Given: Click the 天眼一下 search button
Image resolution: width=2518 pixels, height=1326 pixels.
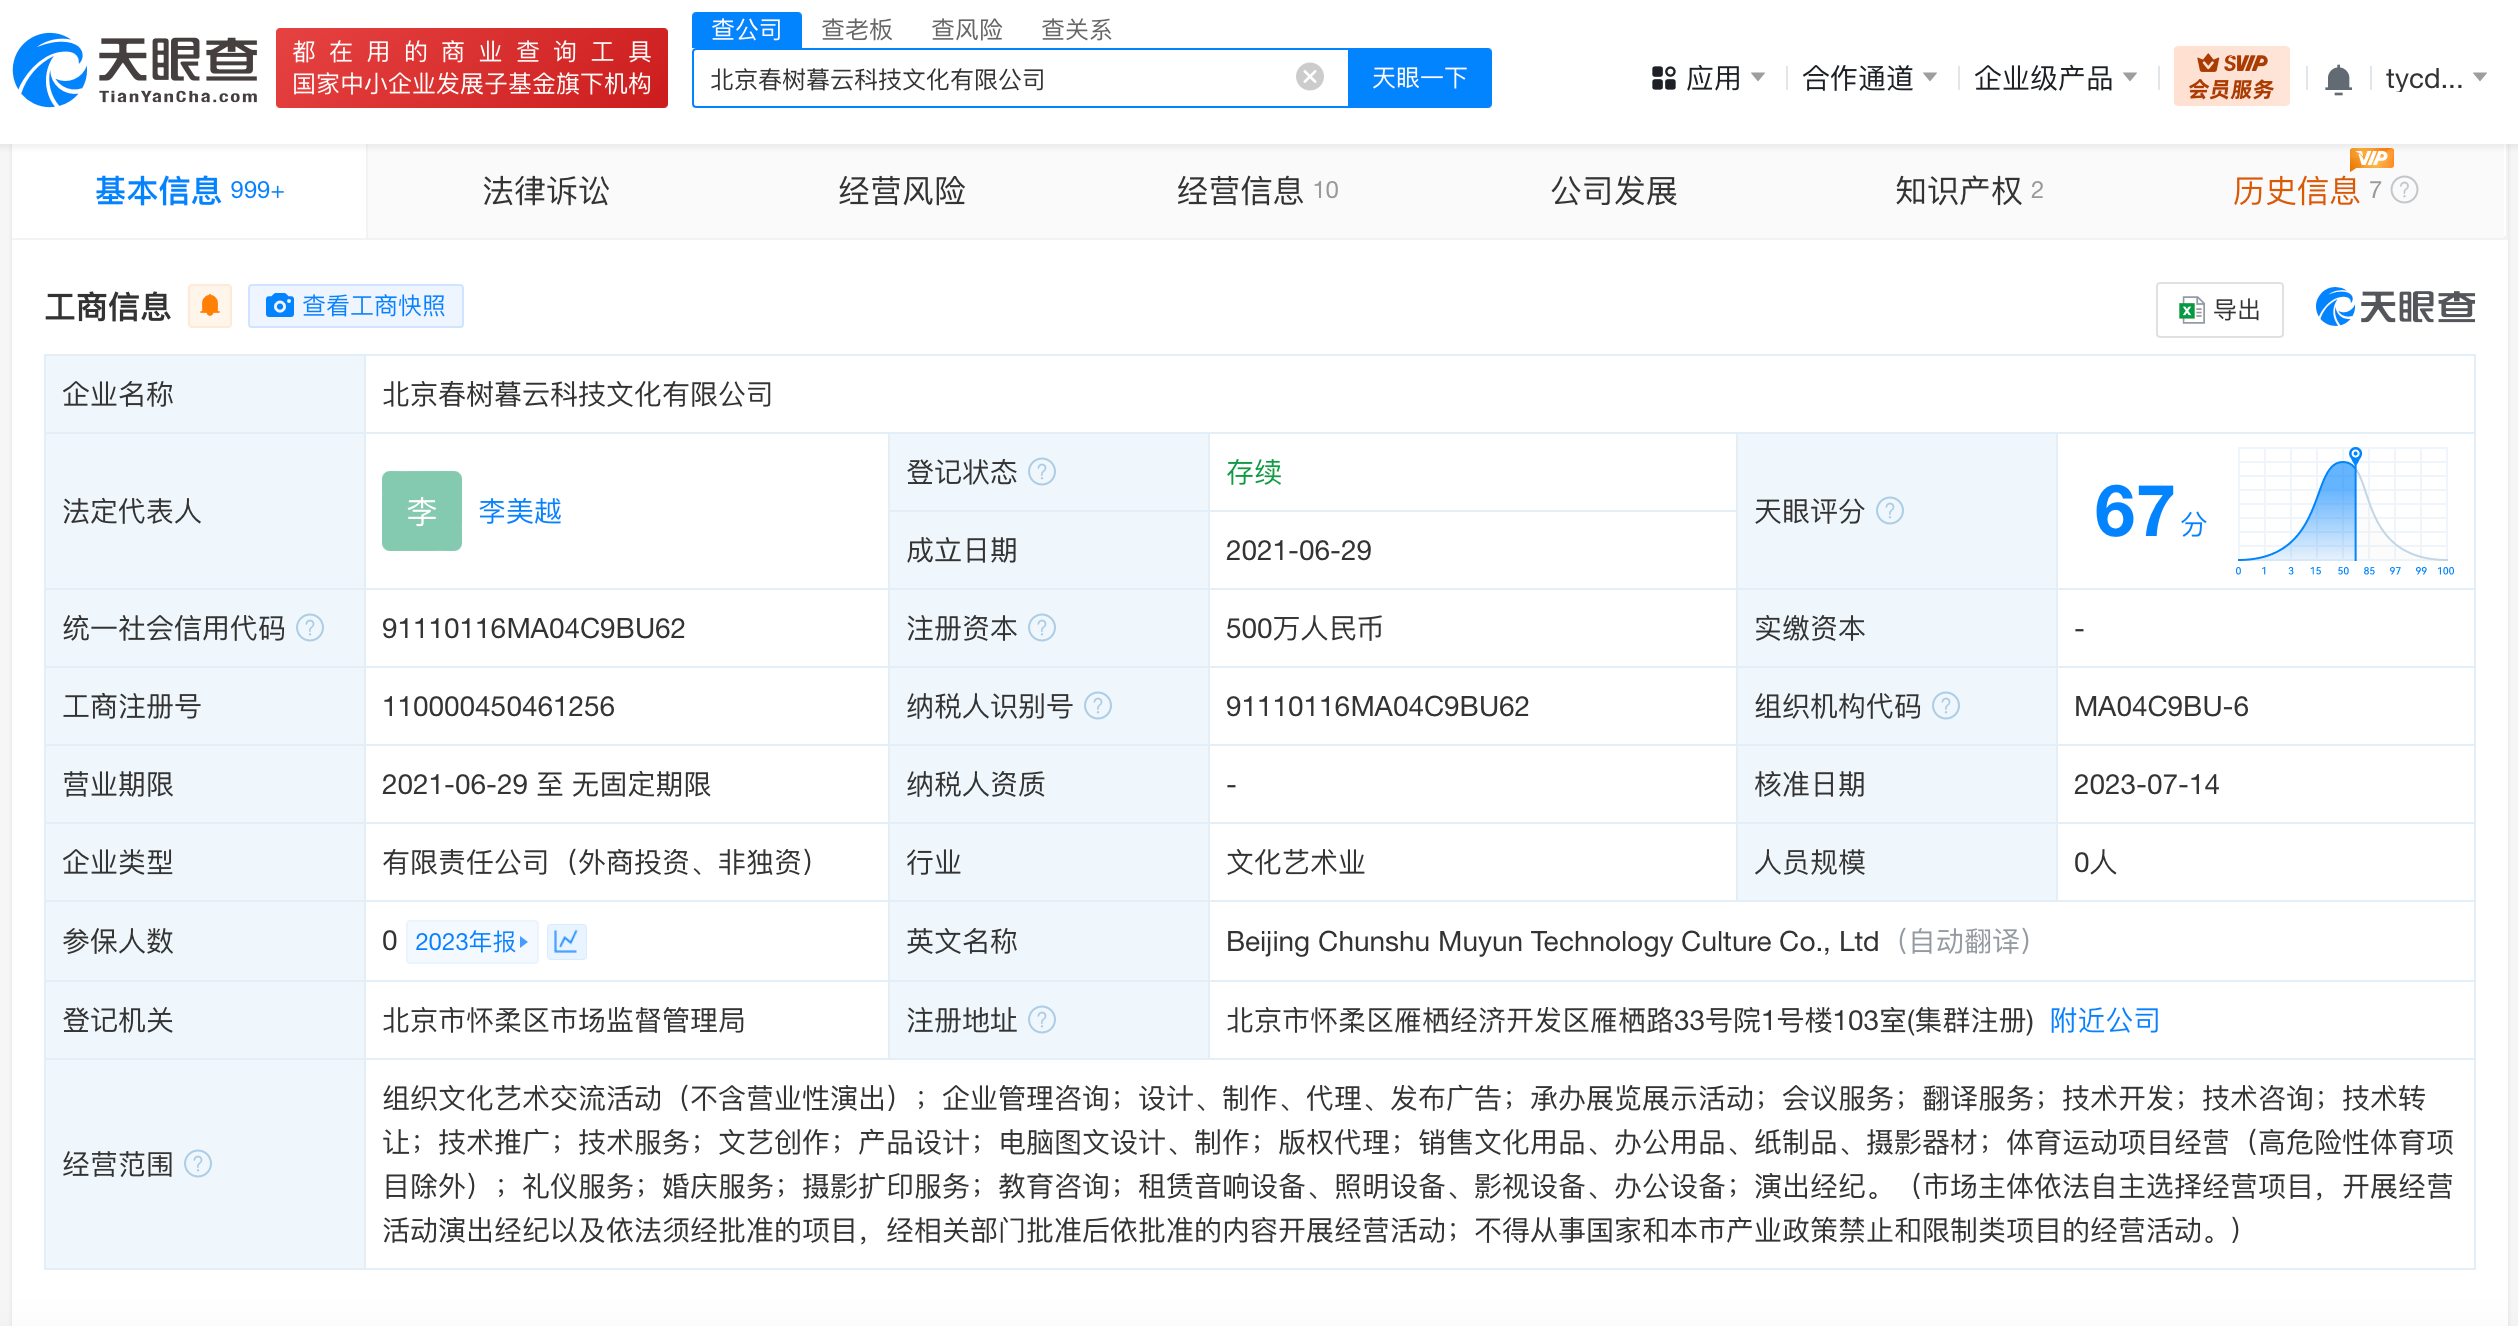Looking at the screenshot, I should click(1419, 77).
